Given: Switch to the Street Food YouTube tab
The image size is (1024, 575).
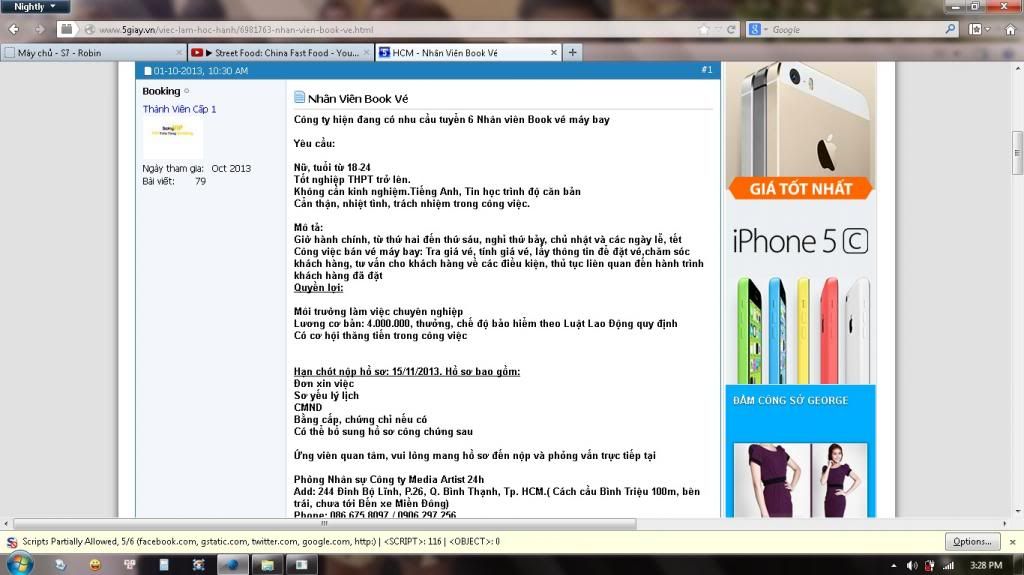Looking at the screenshot, I should click(x=279, y=52).
